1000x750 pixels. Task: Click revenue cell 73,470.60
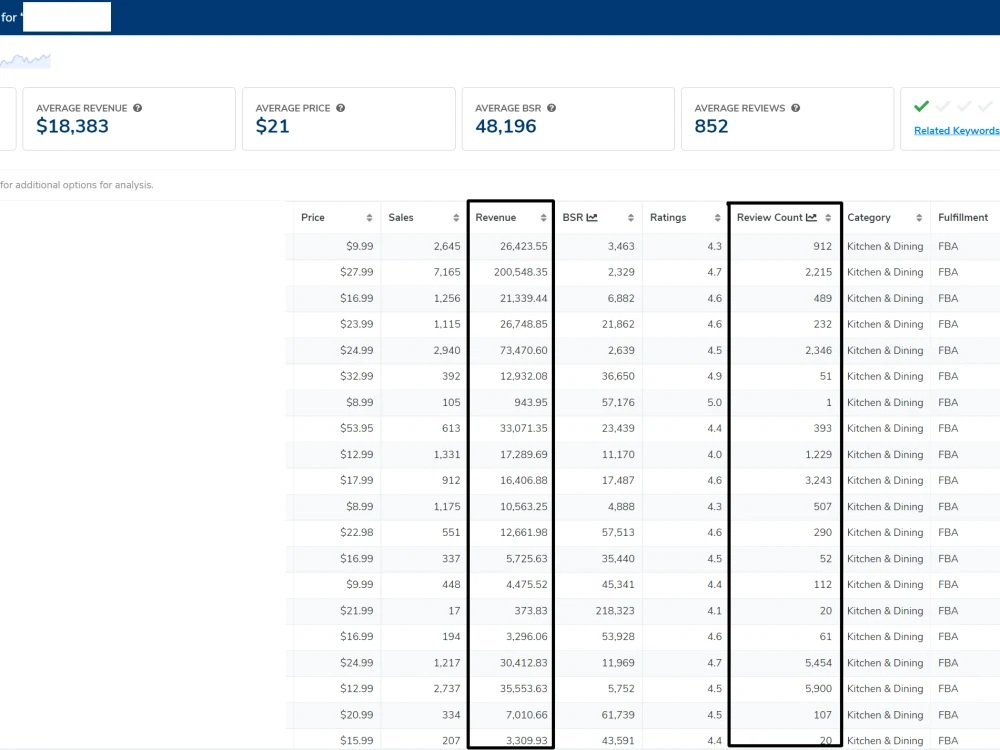[x=524, y=350]
